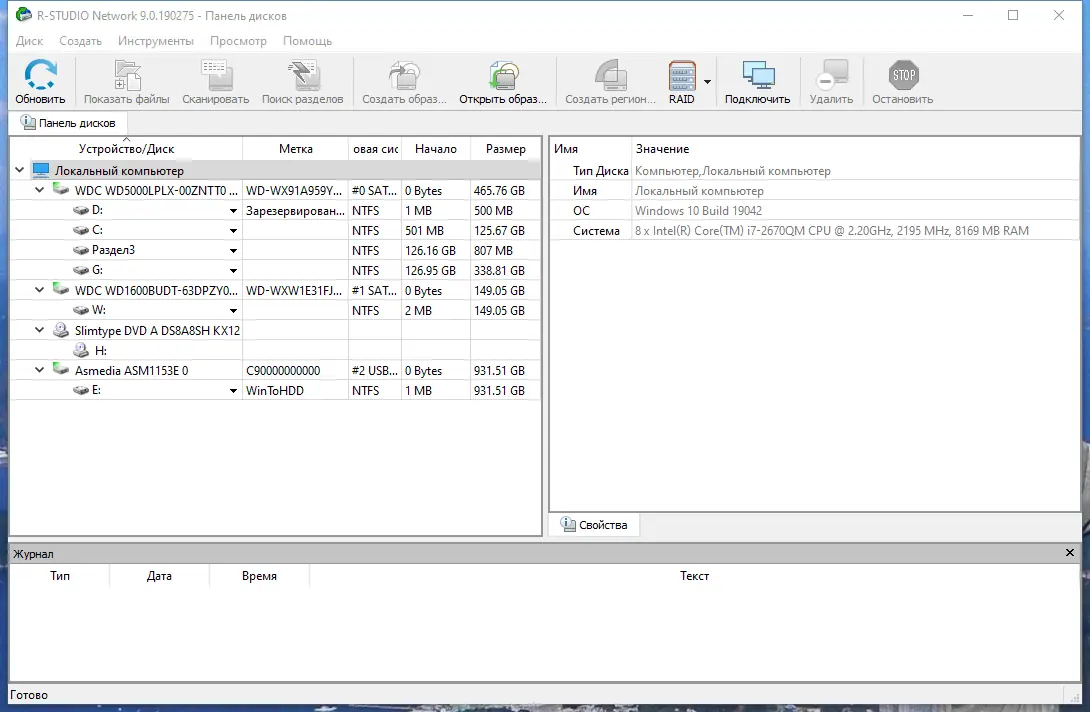
Task: Open the dropdown arrow for D: partition
Action: 234,211
